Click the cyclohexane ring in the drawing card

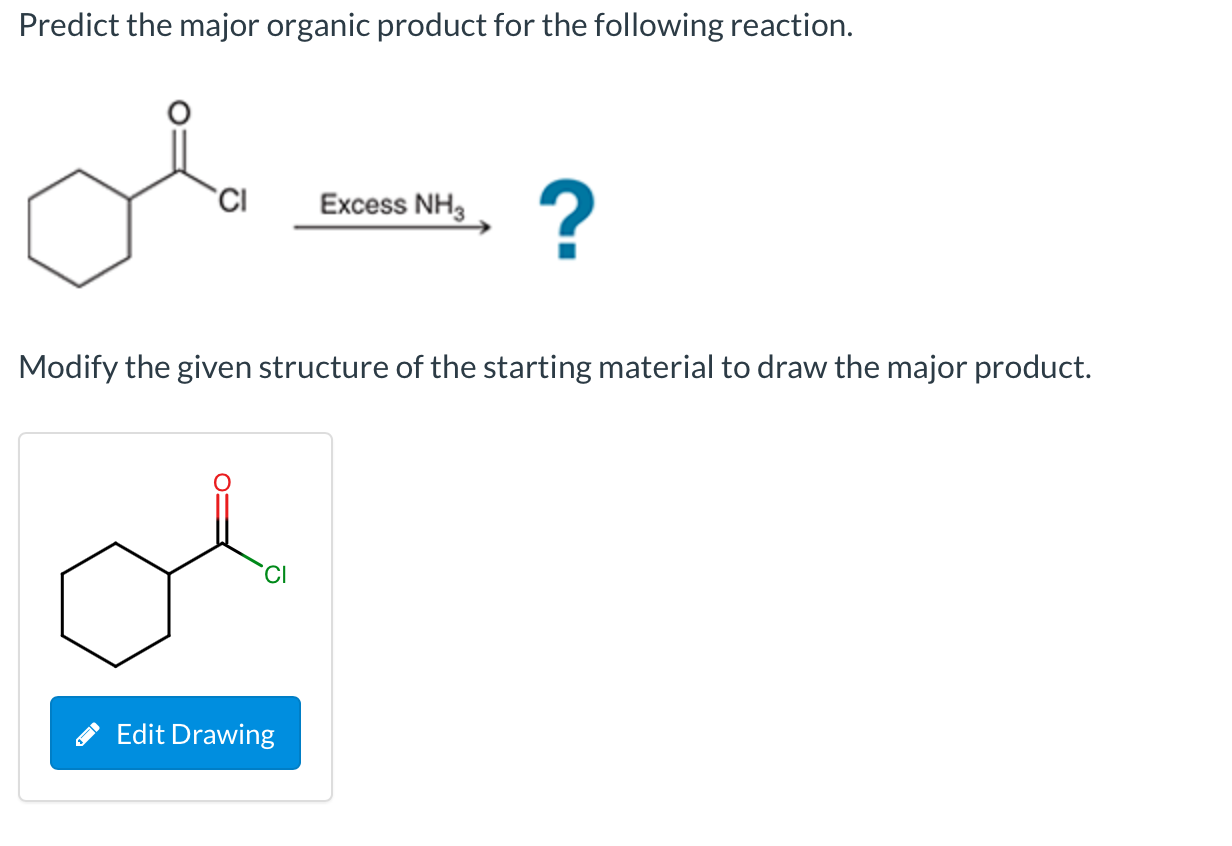[x=115, y=604]
